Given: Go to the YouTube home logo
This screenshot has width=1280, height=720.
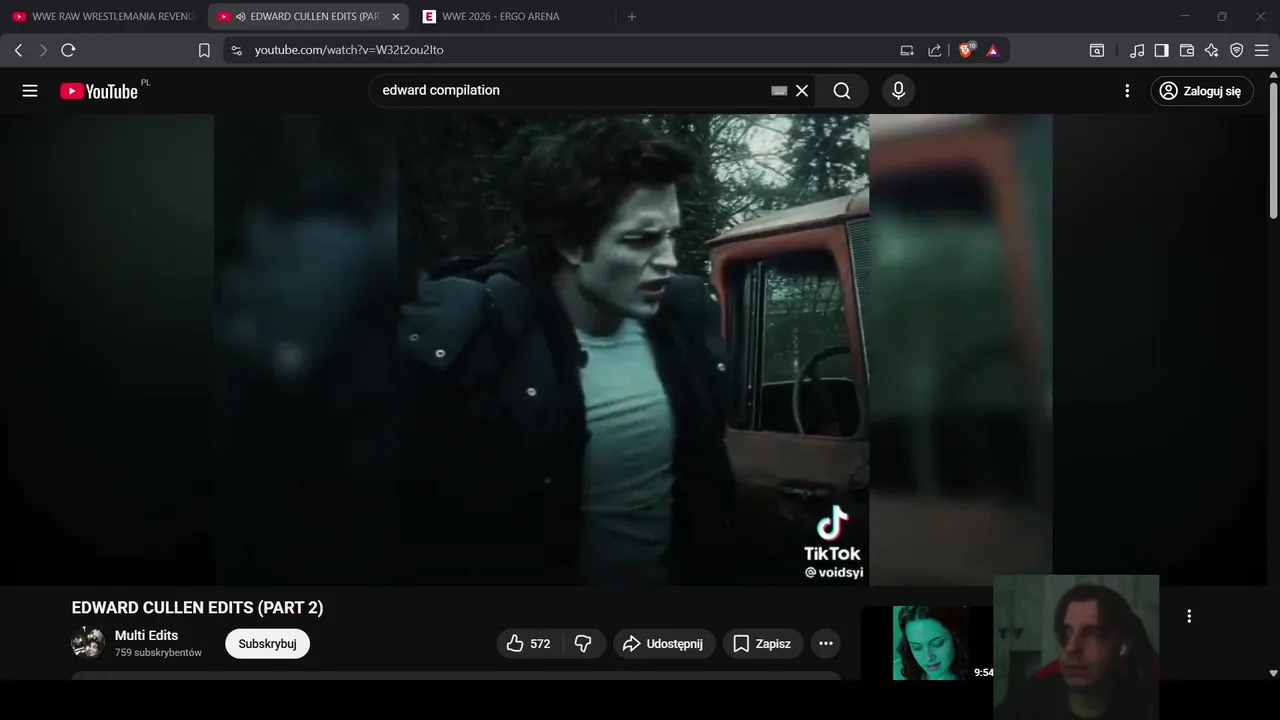Looking at the screenshot, I should [98, 91].
